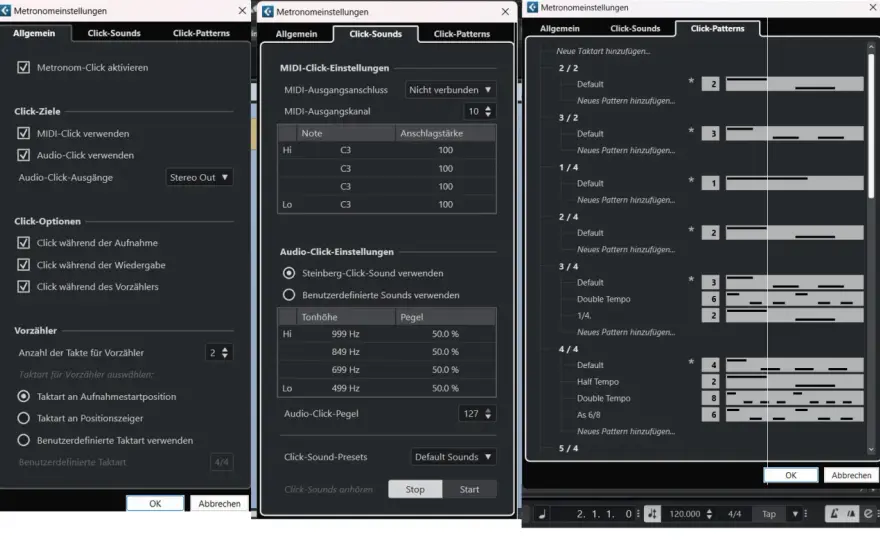
Task: Click the 4/4 time signature field in transport
Action: tap(734, 514)
